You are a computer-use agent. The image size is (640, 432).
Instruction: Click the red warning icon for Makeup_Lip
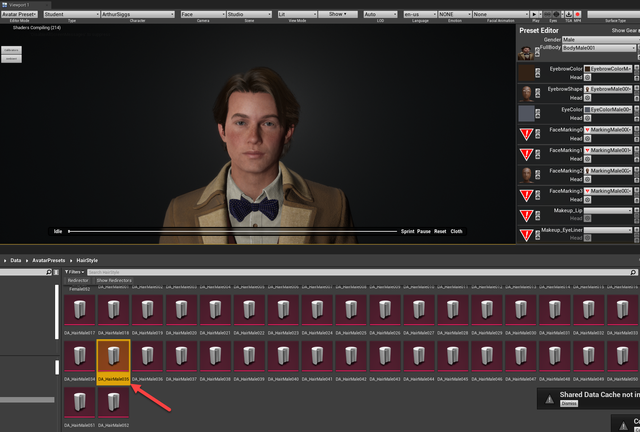526,215
